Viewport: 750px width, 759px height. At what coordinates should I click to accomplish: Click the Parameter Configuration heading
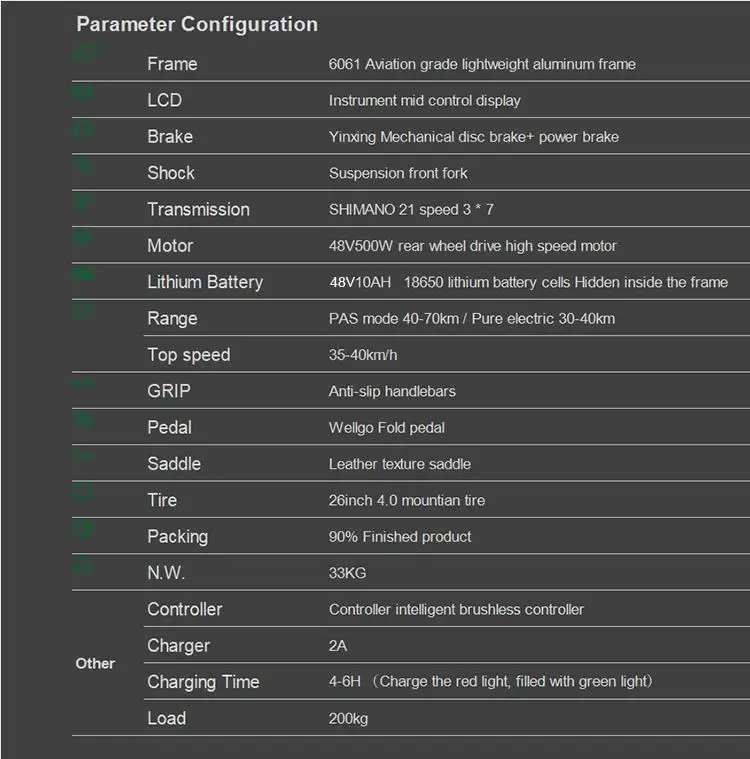click(197, 24)
